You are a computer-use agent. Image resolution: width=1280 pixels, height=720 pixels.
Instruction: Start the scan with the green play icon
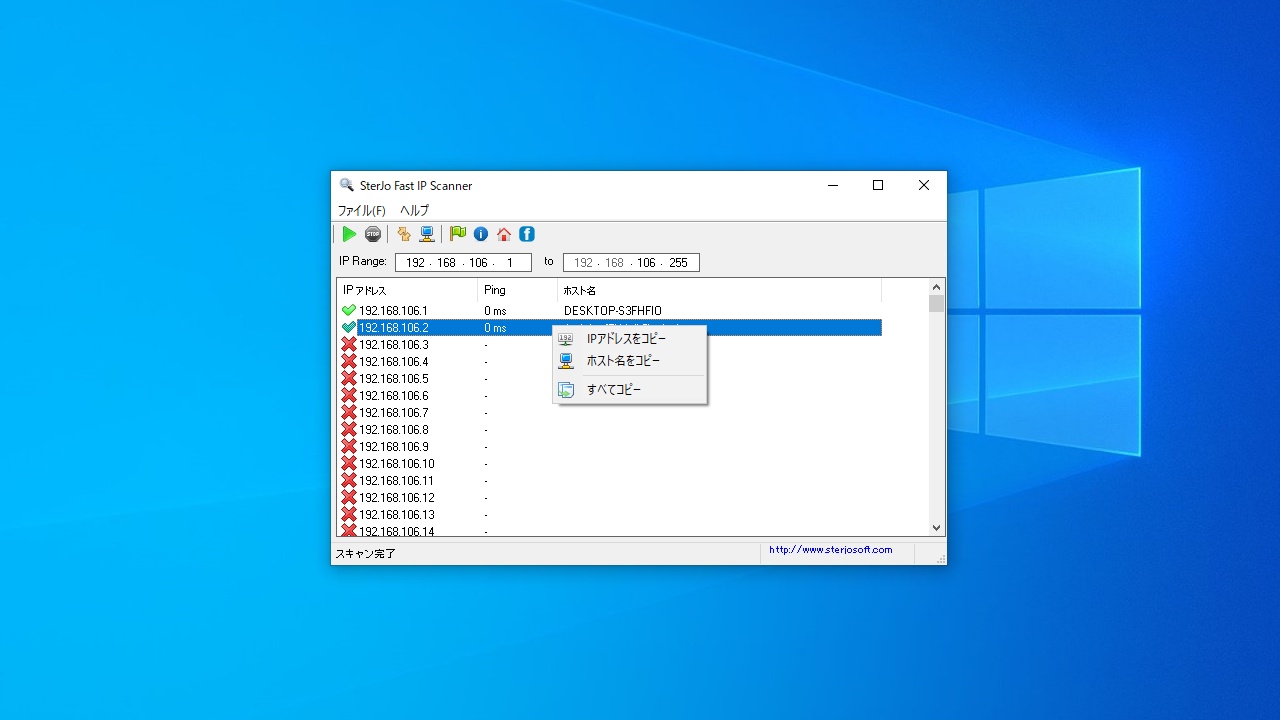click(x=349, y=234)
